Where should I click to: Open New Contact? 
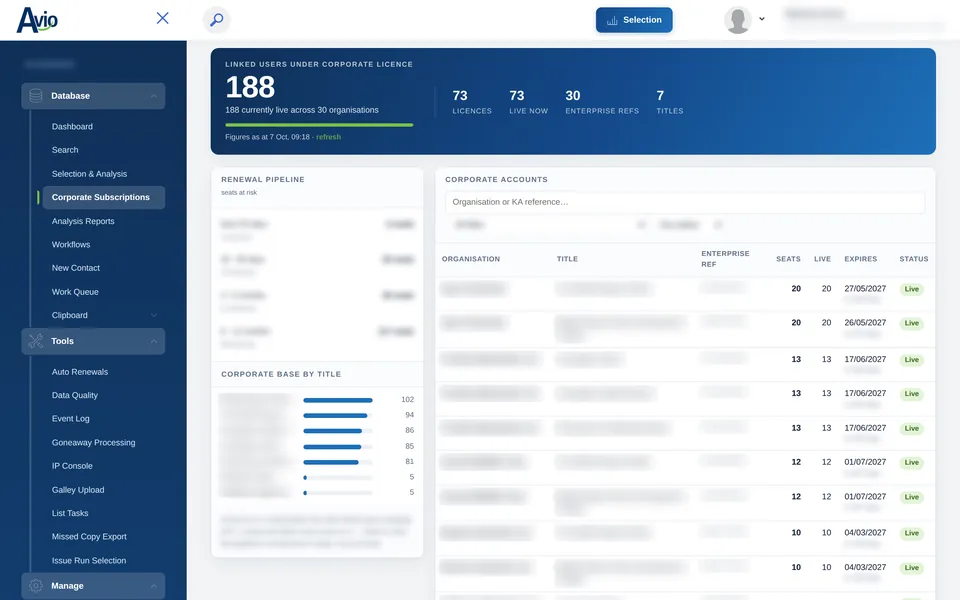76,268
